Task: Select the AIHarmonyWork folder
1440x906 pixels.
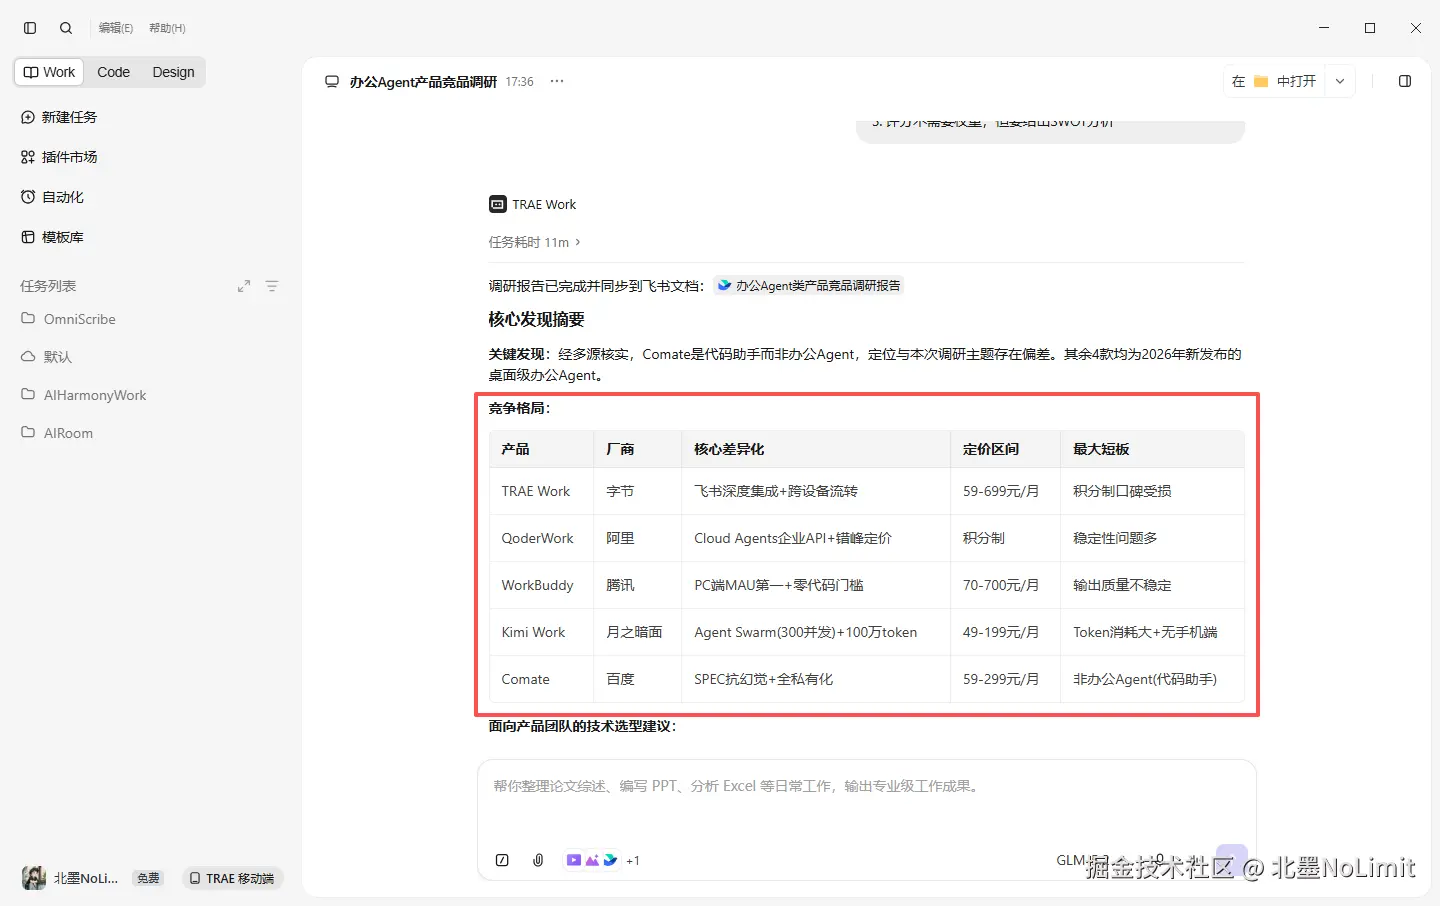Action: (83, 395)
